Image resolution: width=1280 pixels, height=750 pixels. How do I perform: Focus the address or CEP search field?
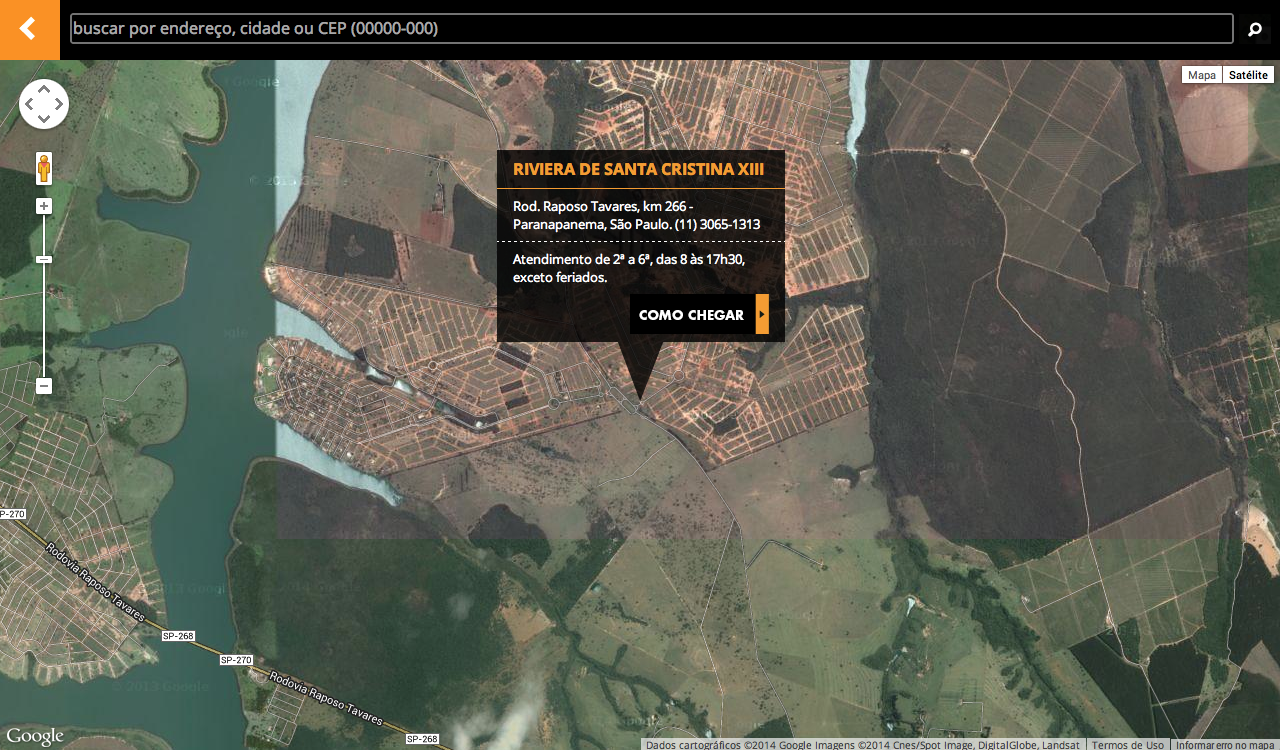650,29
